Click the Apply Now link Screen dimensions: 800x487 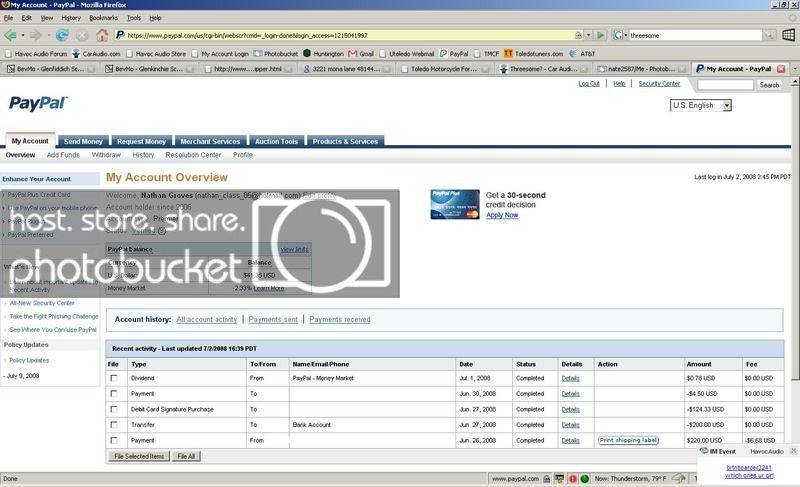[x=502, y=215]
